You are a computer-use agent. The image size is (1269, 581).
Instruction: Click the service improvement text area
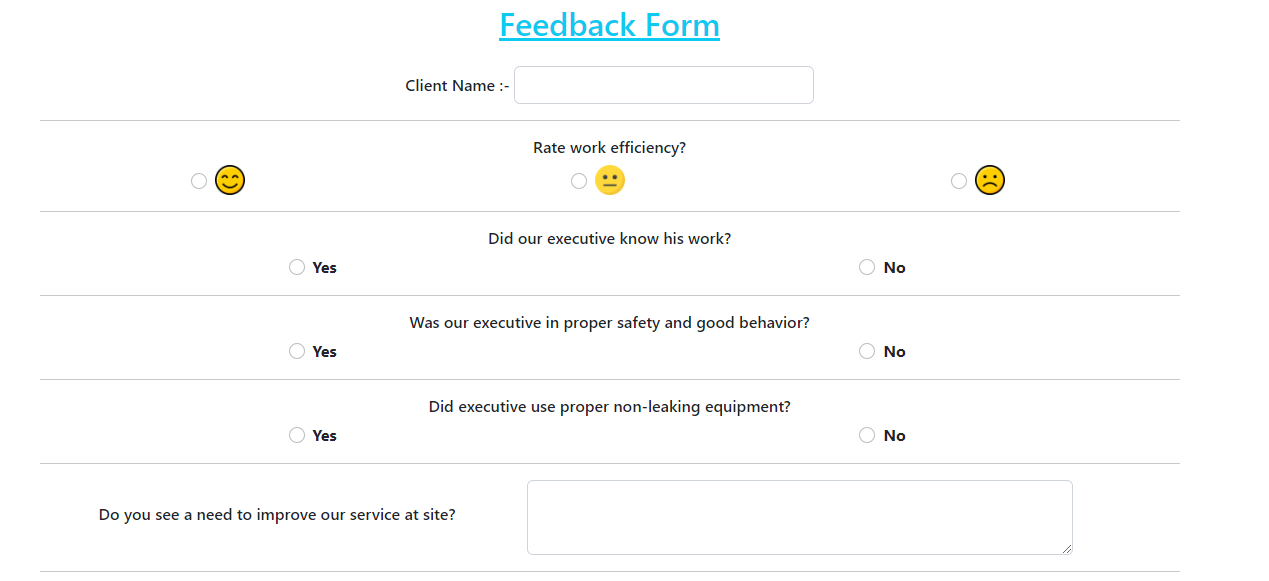coord(799,517)
